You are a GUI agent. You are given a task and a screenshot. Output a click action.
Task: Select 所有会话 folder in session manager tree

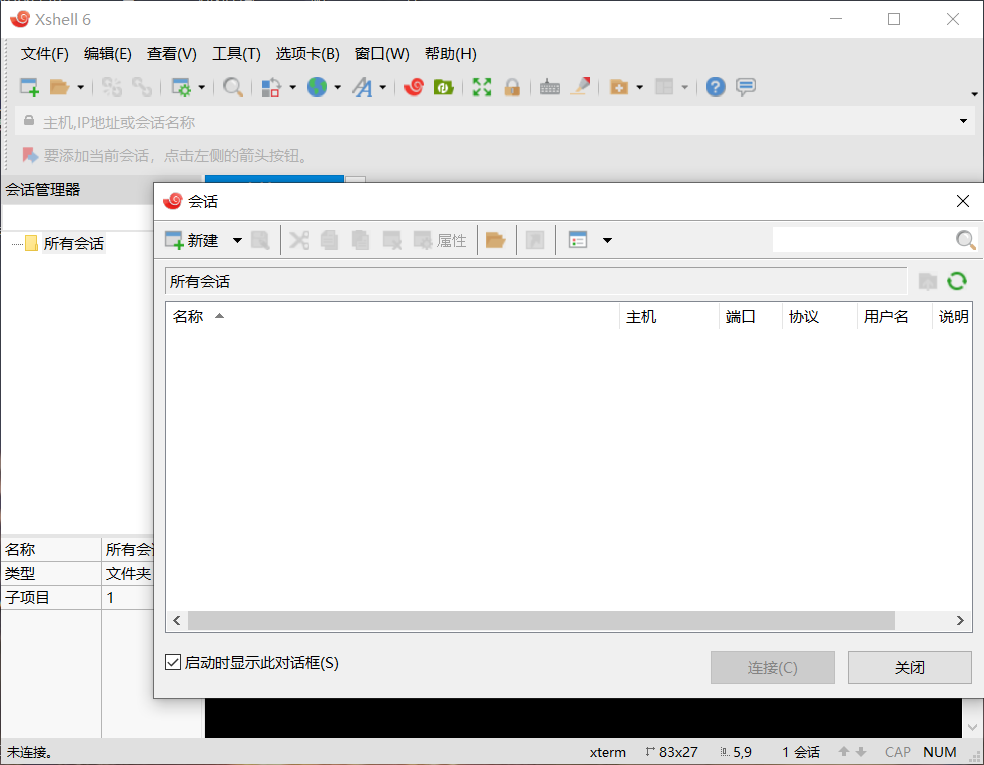(x=73, y=243)
